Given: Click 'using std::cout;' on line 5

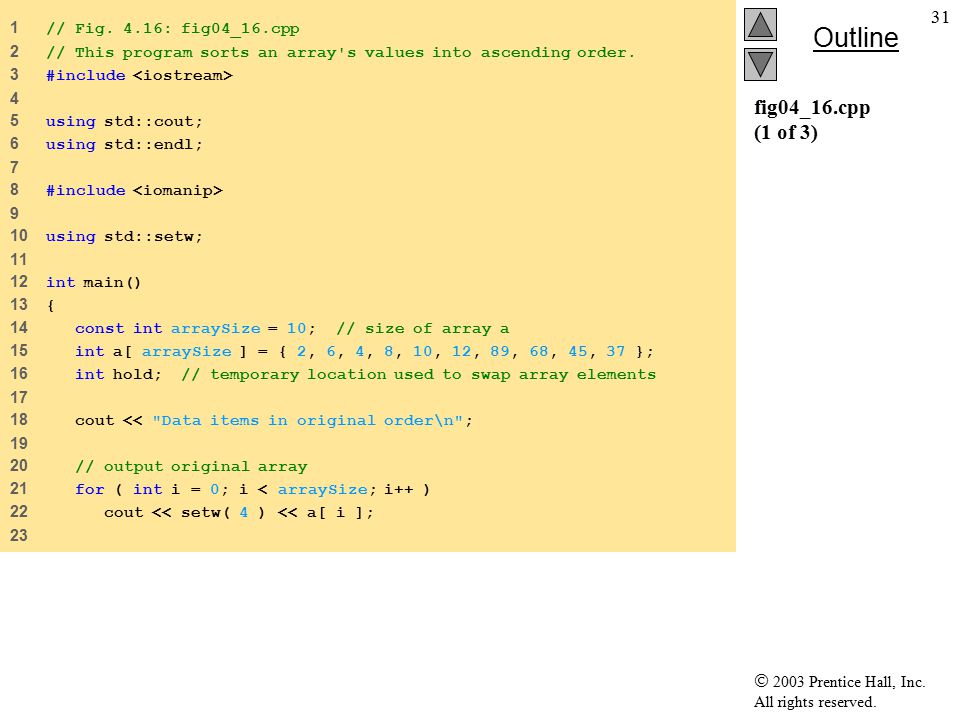Looking at the screenshot, I should click(124, 121).
